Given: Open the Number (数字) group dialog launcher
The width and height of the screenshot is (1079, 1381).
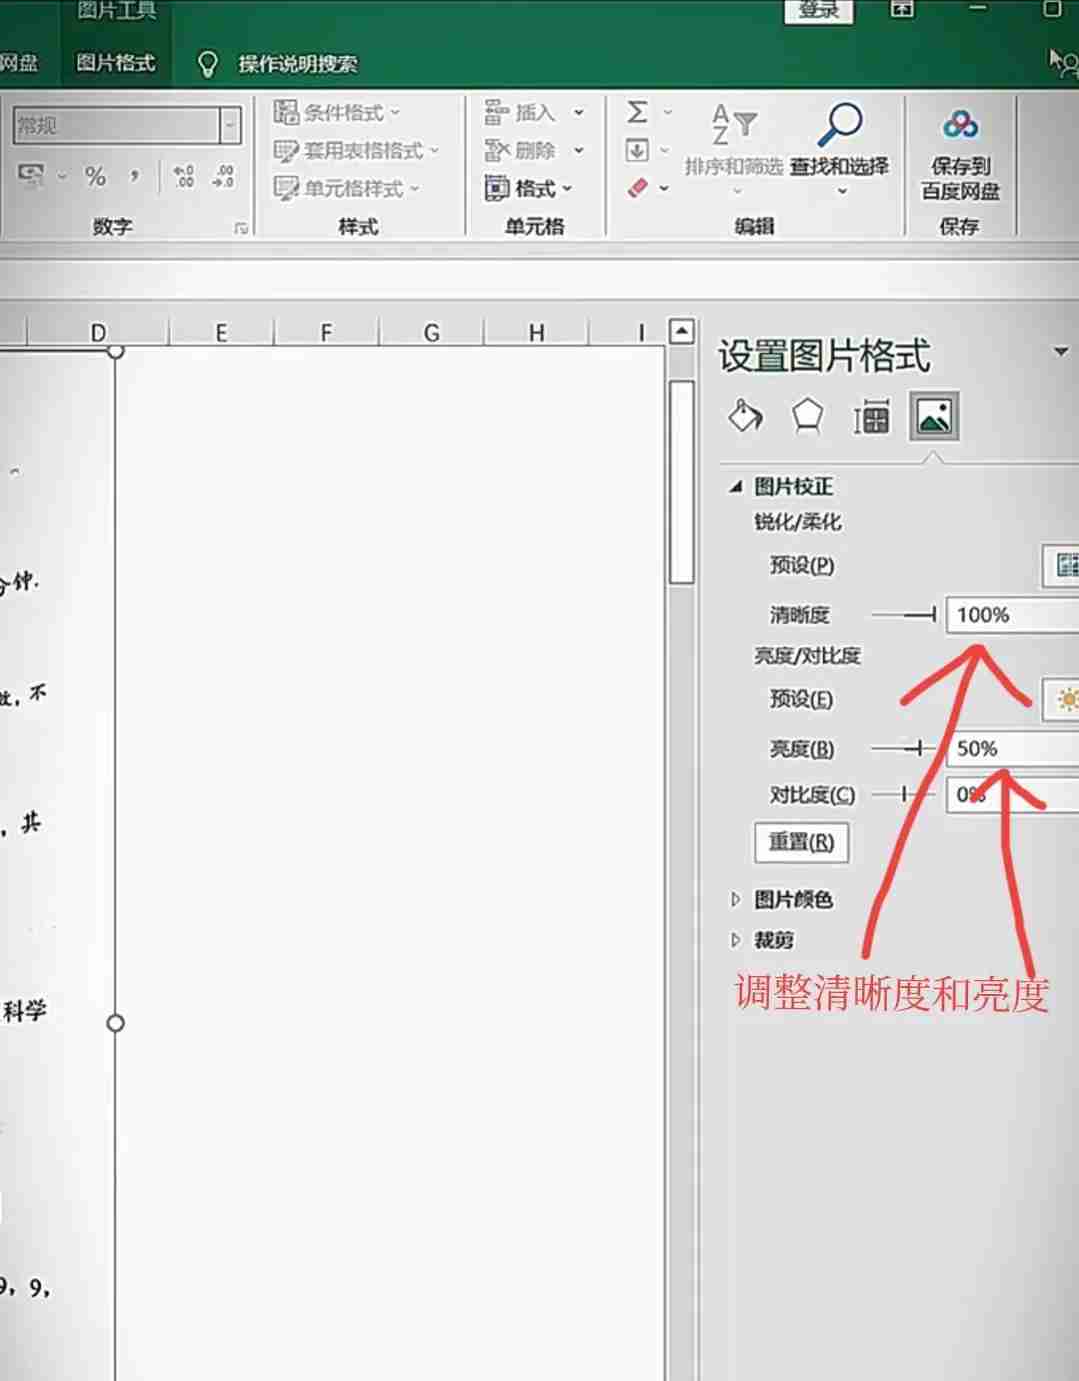Looking at the screenshot, I should (241, 229).
